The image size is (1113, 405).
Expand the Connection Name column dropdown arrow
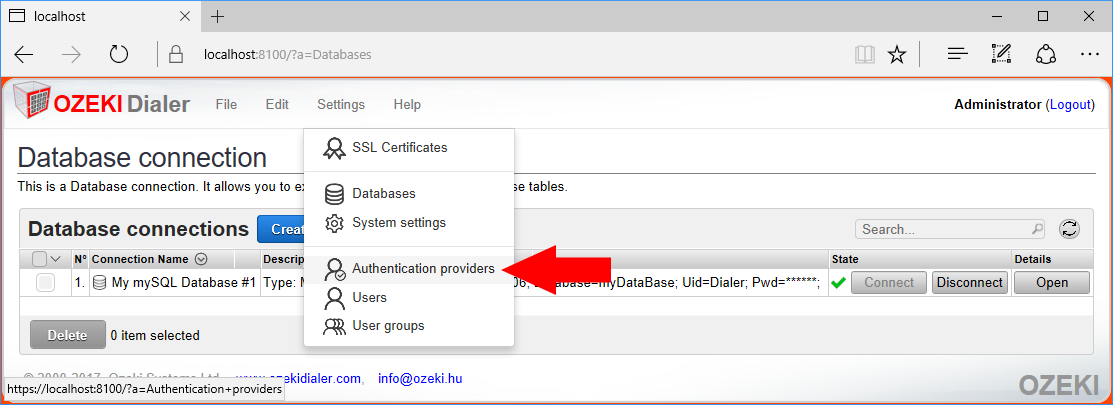[x=201, y=259]
